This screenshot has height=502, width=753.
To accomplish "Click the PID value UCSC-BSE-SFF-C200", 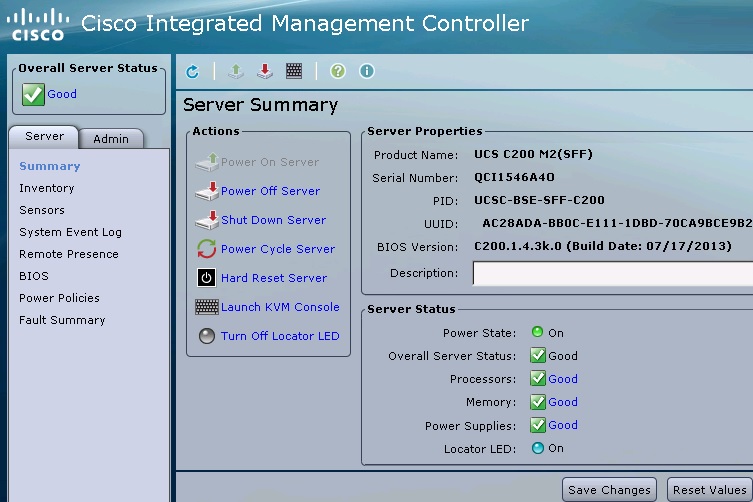I will 539,200.
